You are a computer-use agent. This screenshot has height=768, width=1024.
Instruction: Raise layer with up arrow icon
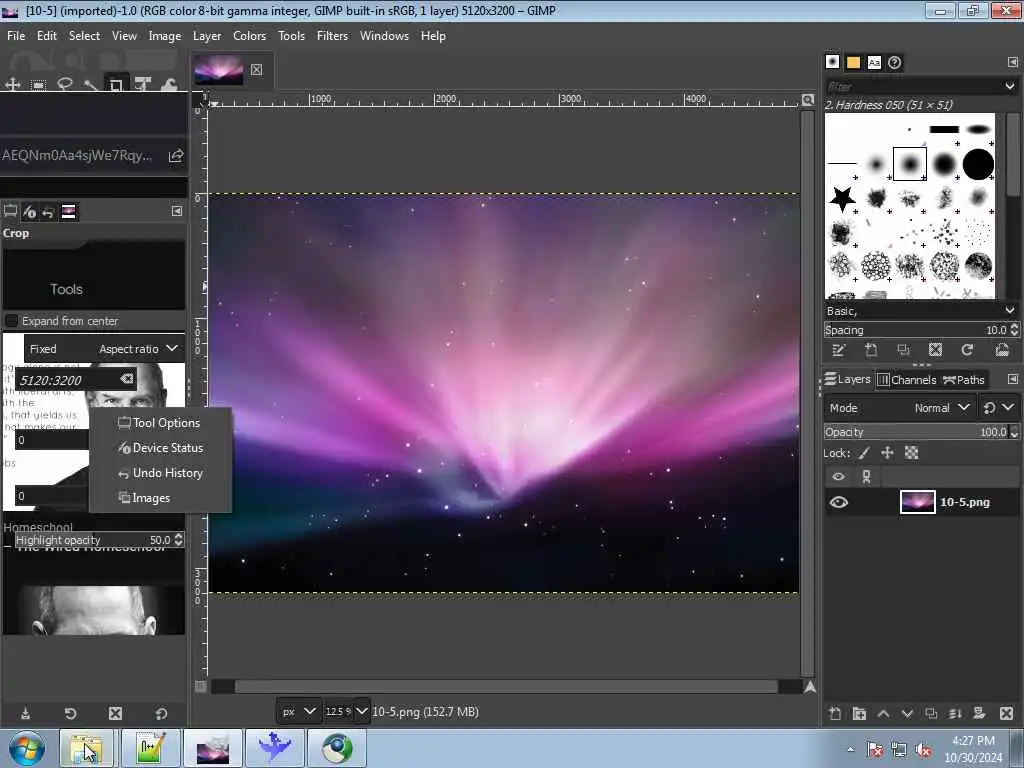884,714
